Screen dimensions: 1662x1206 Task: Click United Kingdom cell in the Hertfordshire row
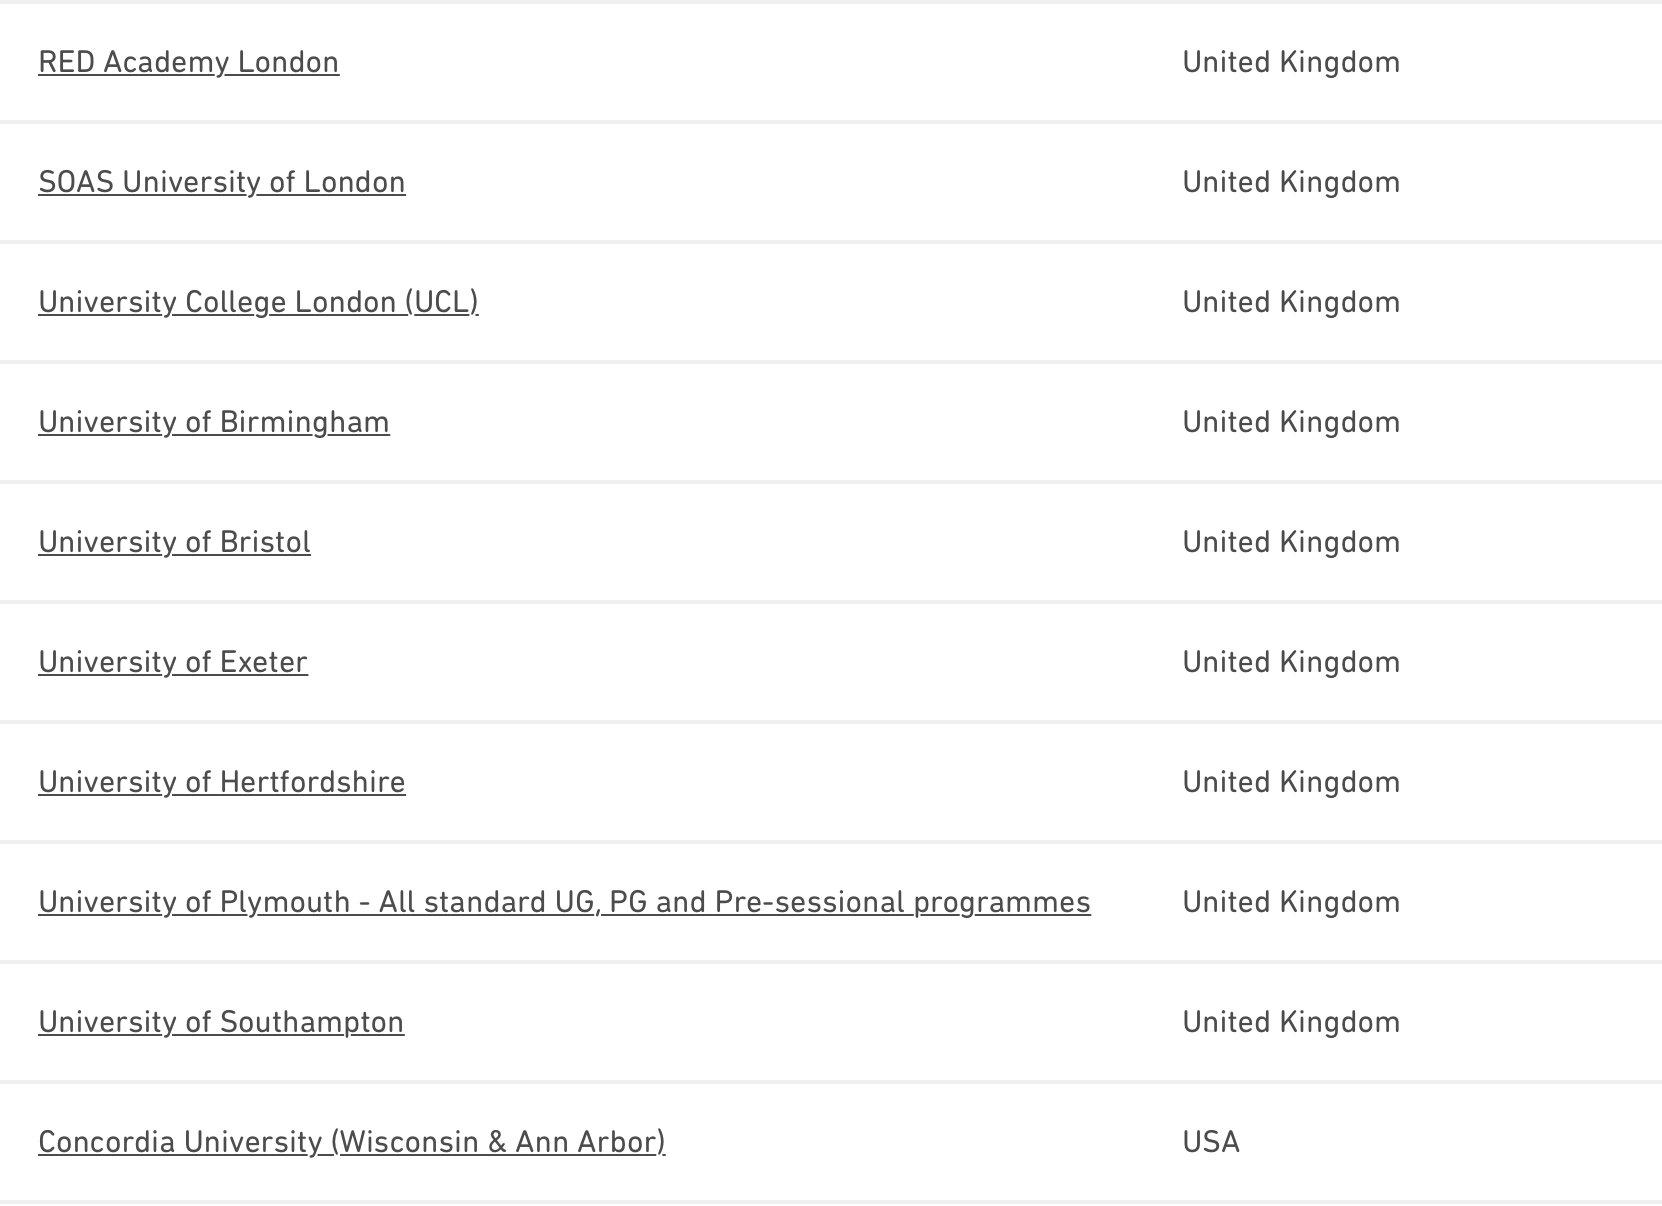pos(1290,782)
